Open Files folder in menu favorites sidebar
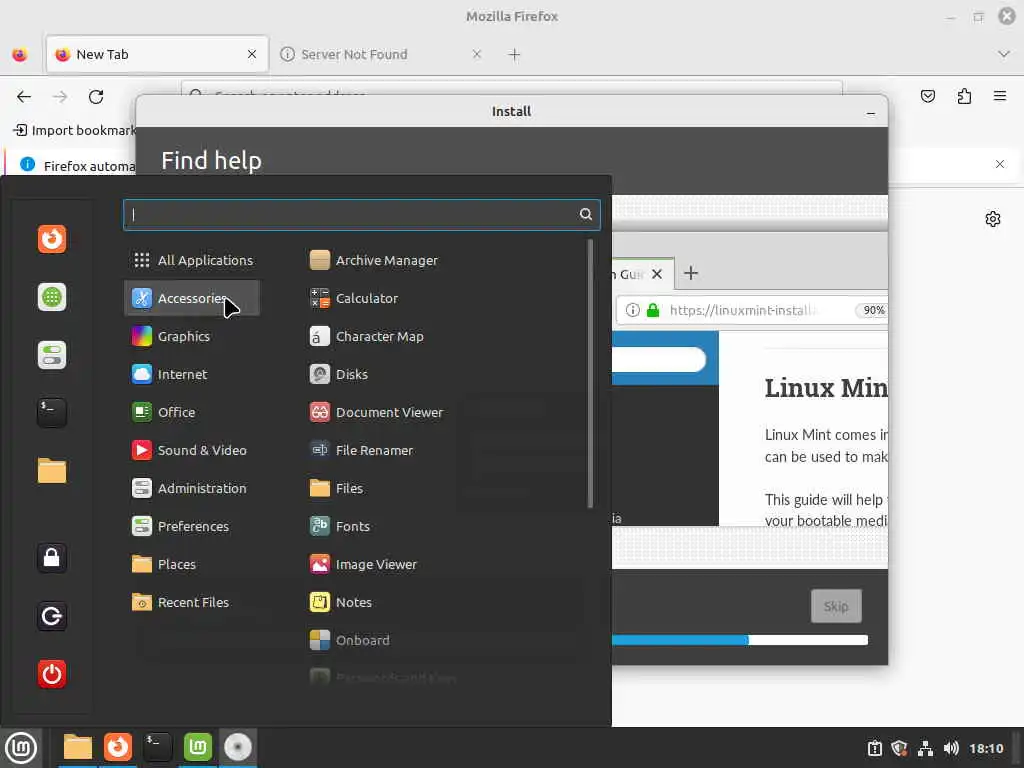This screenshot has height=768, width=1024. click(52, 471)
